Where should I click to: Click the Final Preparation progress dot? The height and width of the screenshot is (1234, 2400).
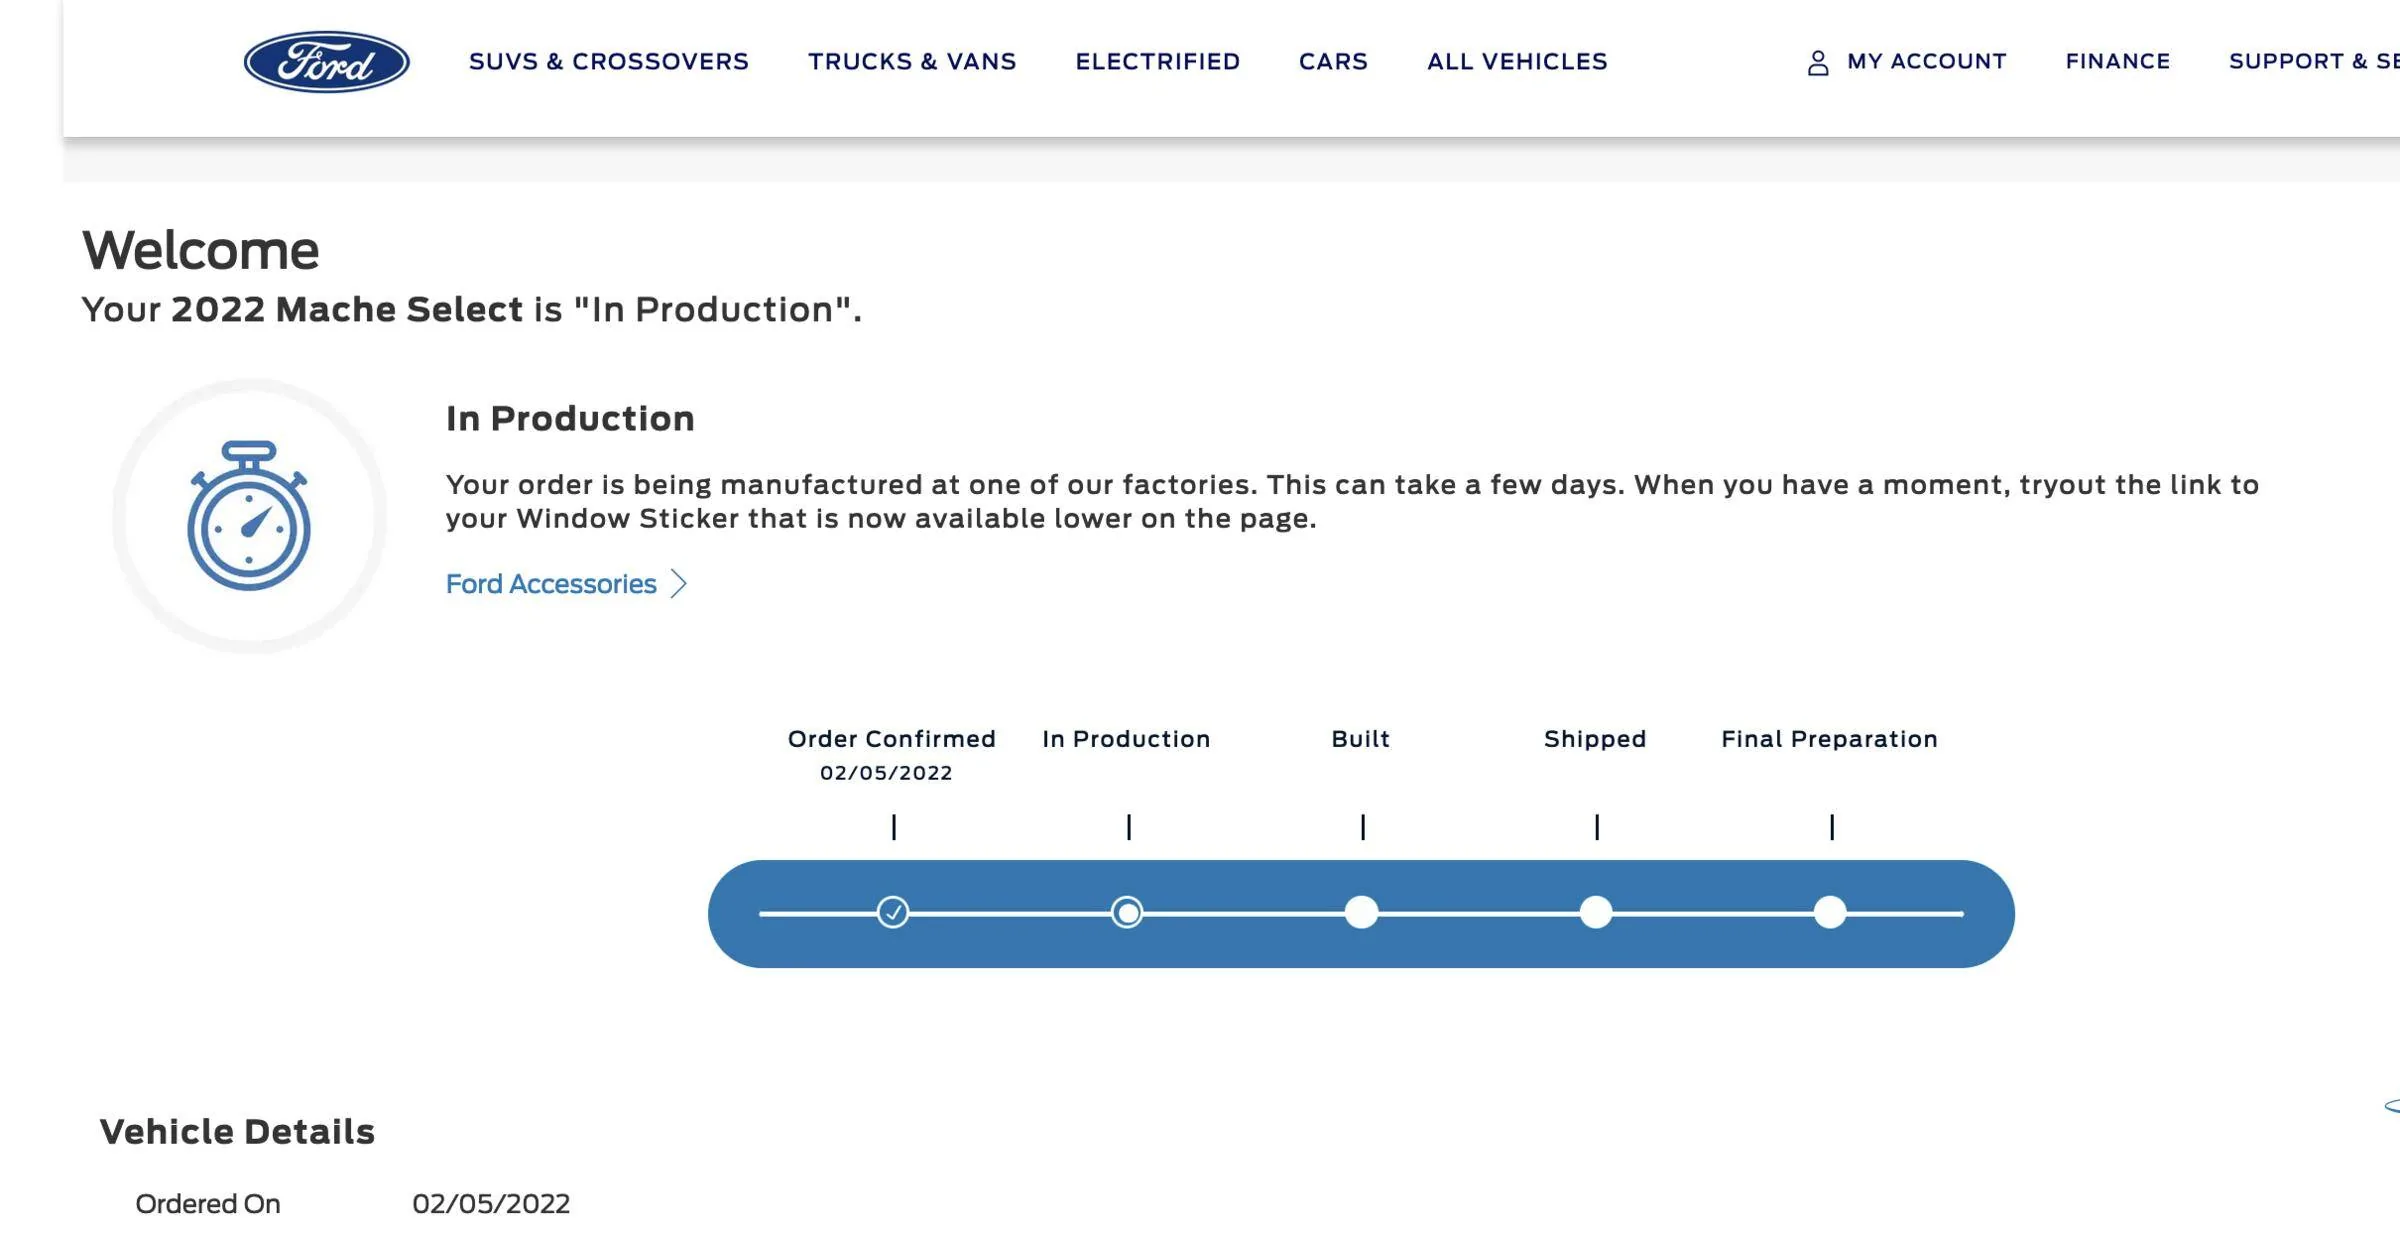(1830, 912)
